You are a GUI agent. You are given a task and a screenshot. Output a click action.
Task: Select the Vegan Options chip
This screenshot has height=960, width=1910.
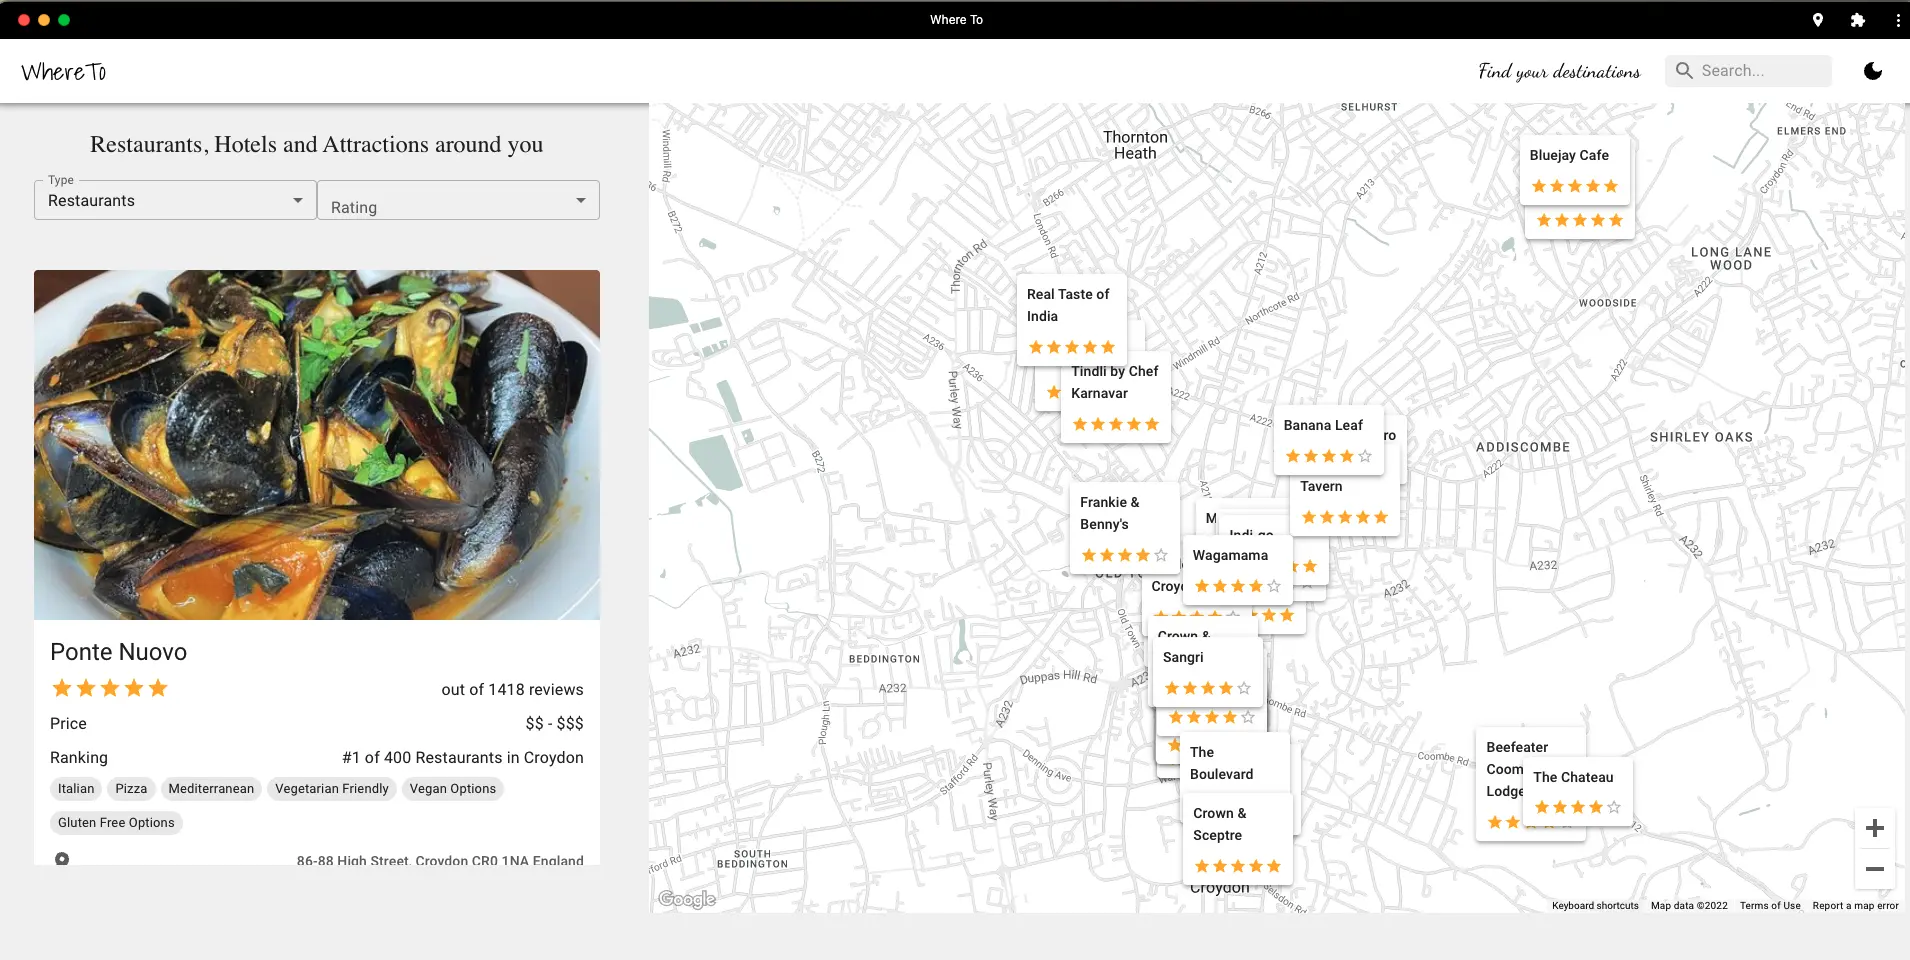(x=452, y=789)
